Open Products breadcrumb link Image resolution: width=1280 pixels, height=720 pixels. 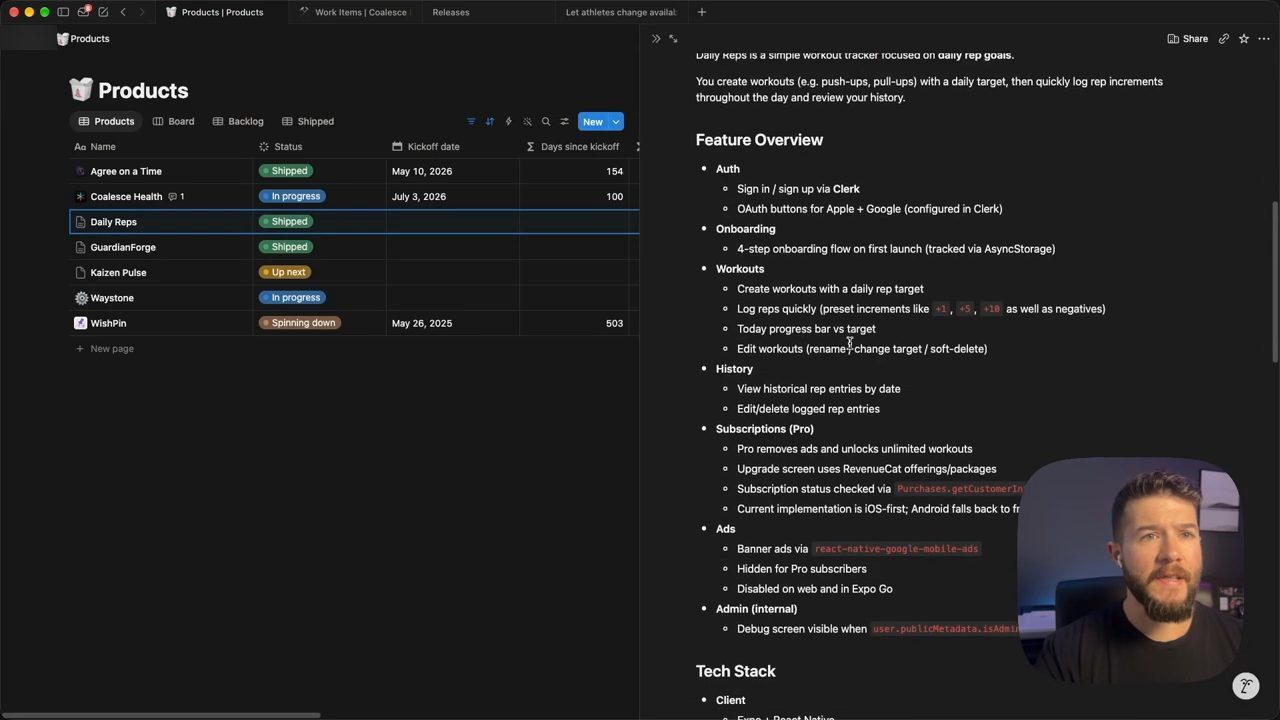click(83, 39)
